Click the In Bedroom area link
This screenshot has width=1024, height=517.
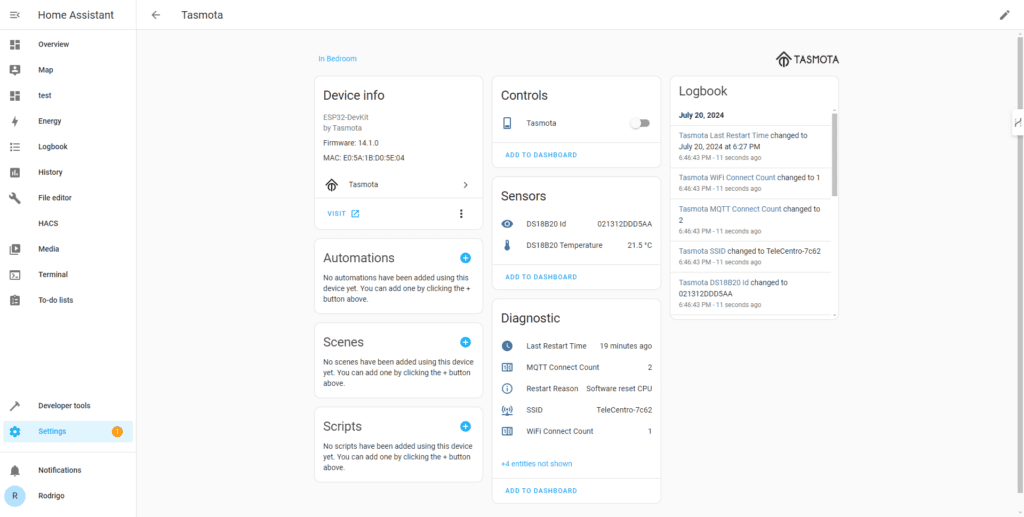pos(337,59)
